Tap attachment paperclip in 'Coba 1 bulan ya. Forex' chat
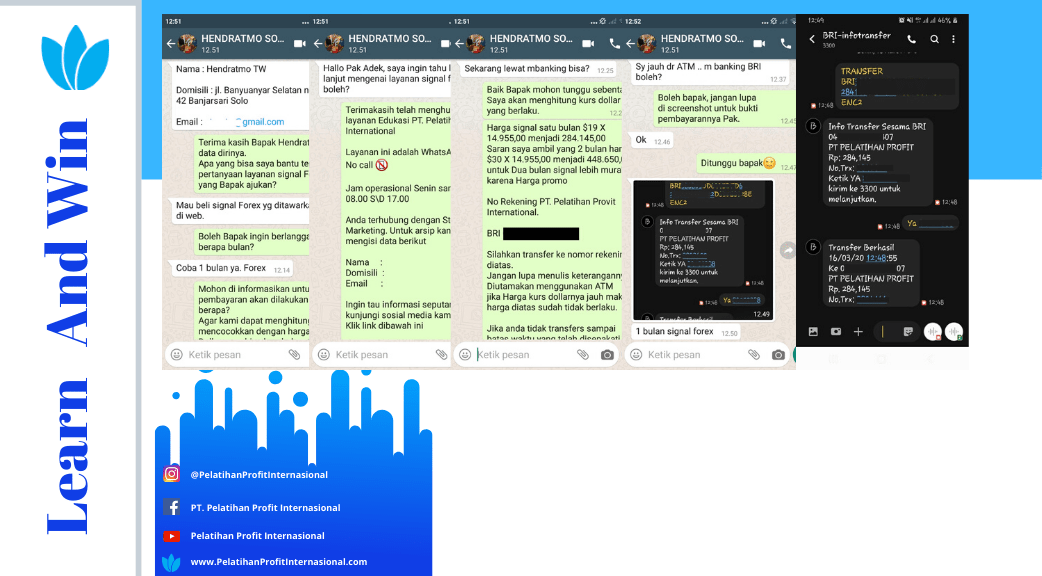 [294, 355]
